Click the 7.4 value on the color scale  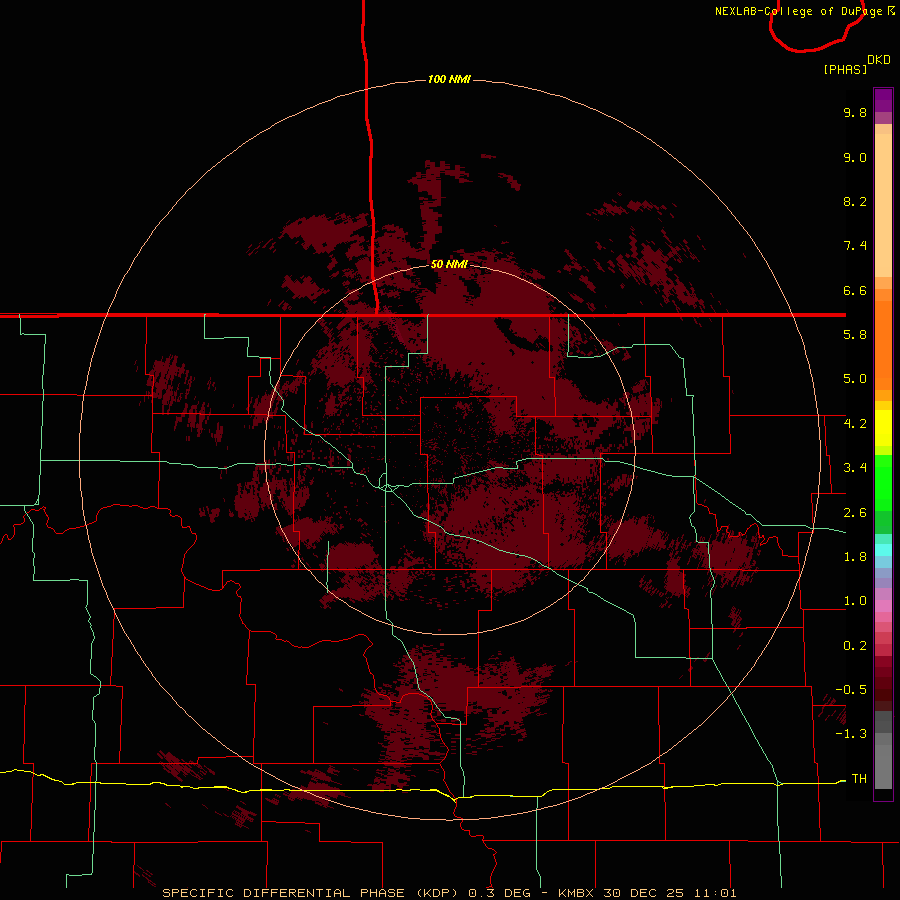coord(855,246)
